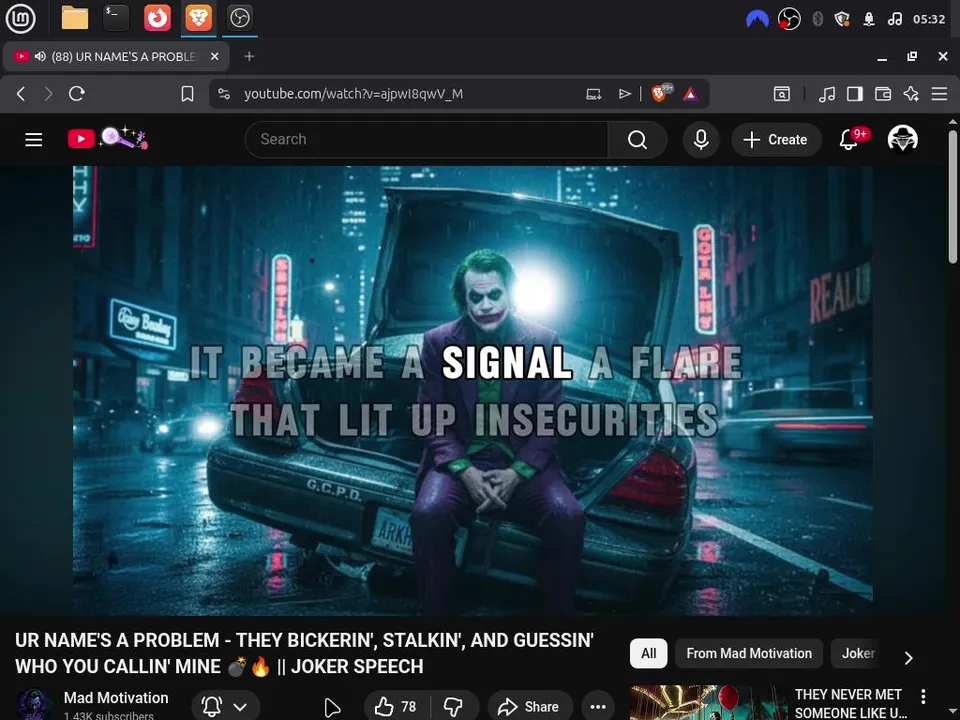960x720 pixels.
Task: Select the From Mad Motivation chip
Action: (749, 653)
